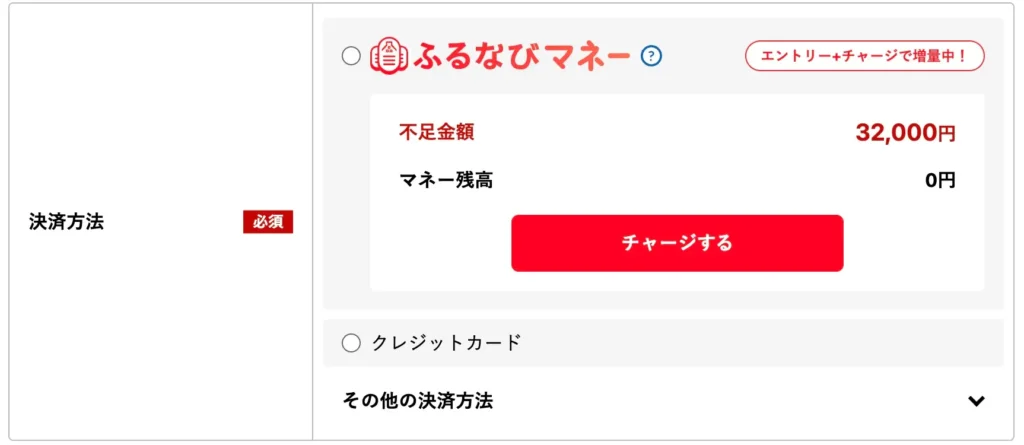This screenshot has width=1024, height=445.
Task: Click the 決済方法 field label
Action: [x=66, y=222]
